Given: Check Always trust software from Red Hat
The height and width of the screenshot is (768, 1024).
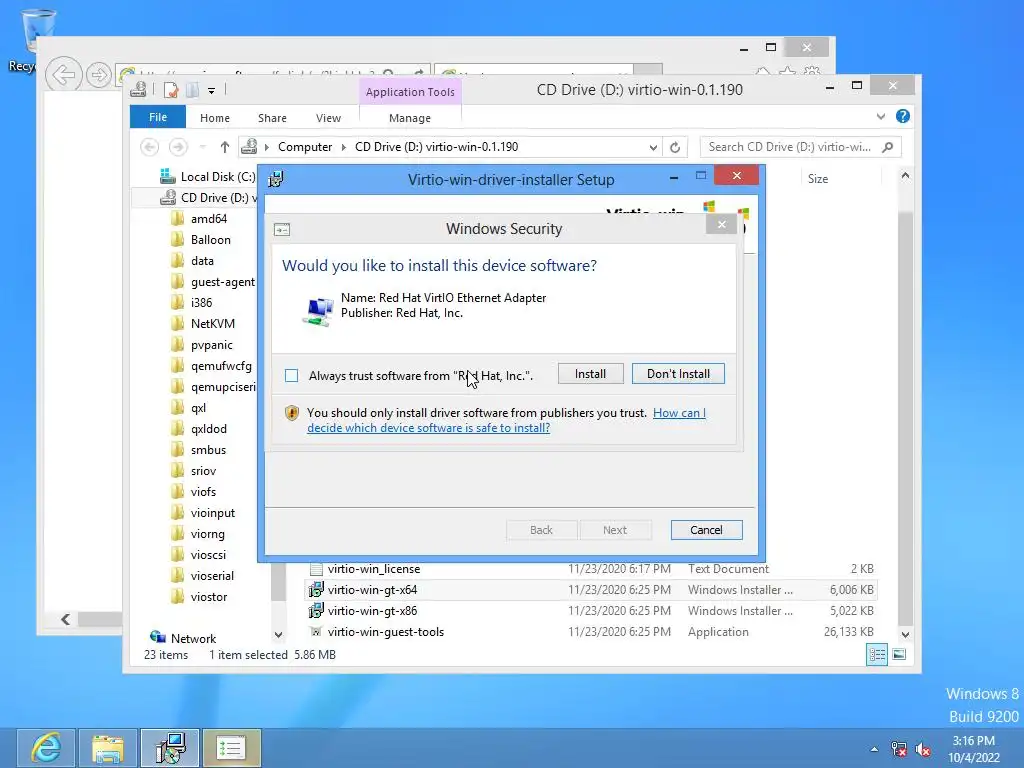Looking at the screenshot, I should (x=291, y=376).
